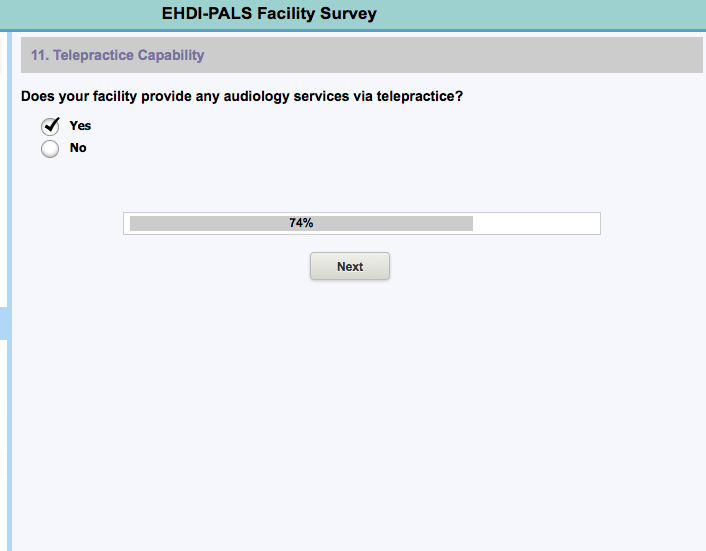Click the EHDI-PALS Facility Survey title

pyautogui.click(x=269, y=14)
